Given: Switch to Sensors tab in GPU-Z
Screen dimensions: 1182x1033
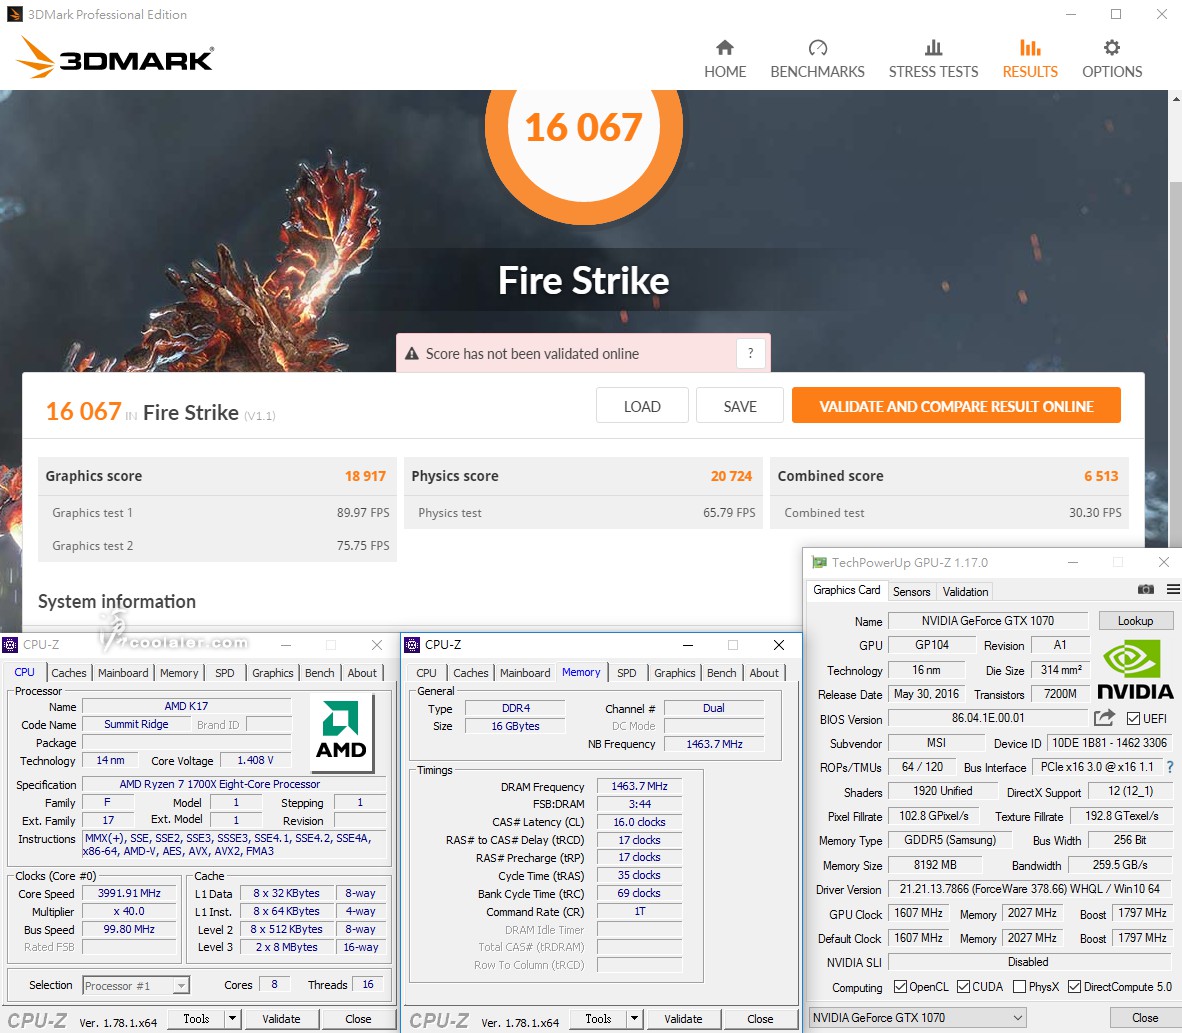Looking at the screenshot, I should coord(911,592).
